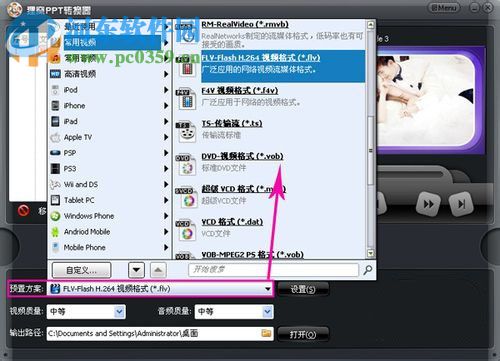Click the Tablet PC icon
The width and height of the screenshot is (500, 361).
pos(55,200)
